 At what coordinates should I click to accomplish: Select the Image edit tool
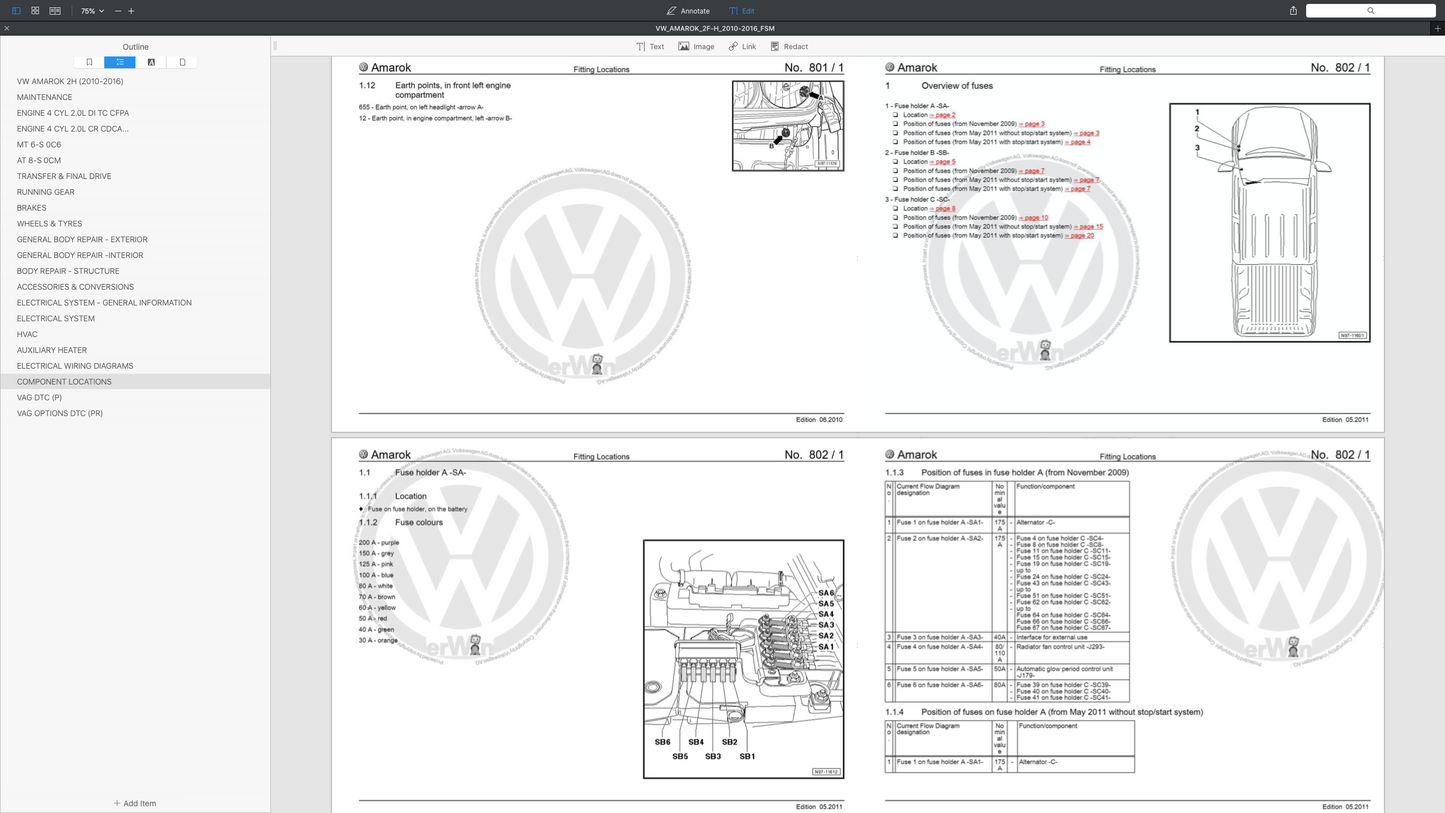coord(696,46)
